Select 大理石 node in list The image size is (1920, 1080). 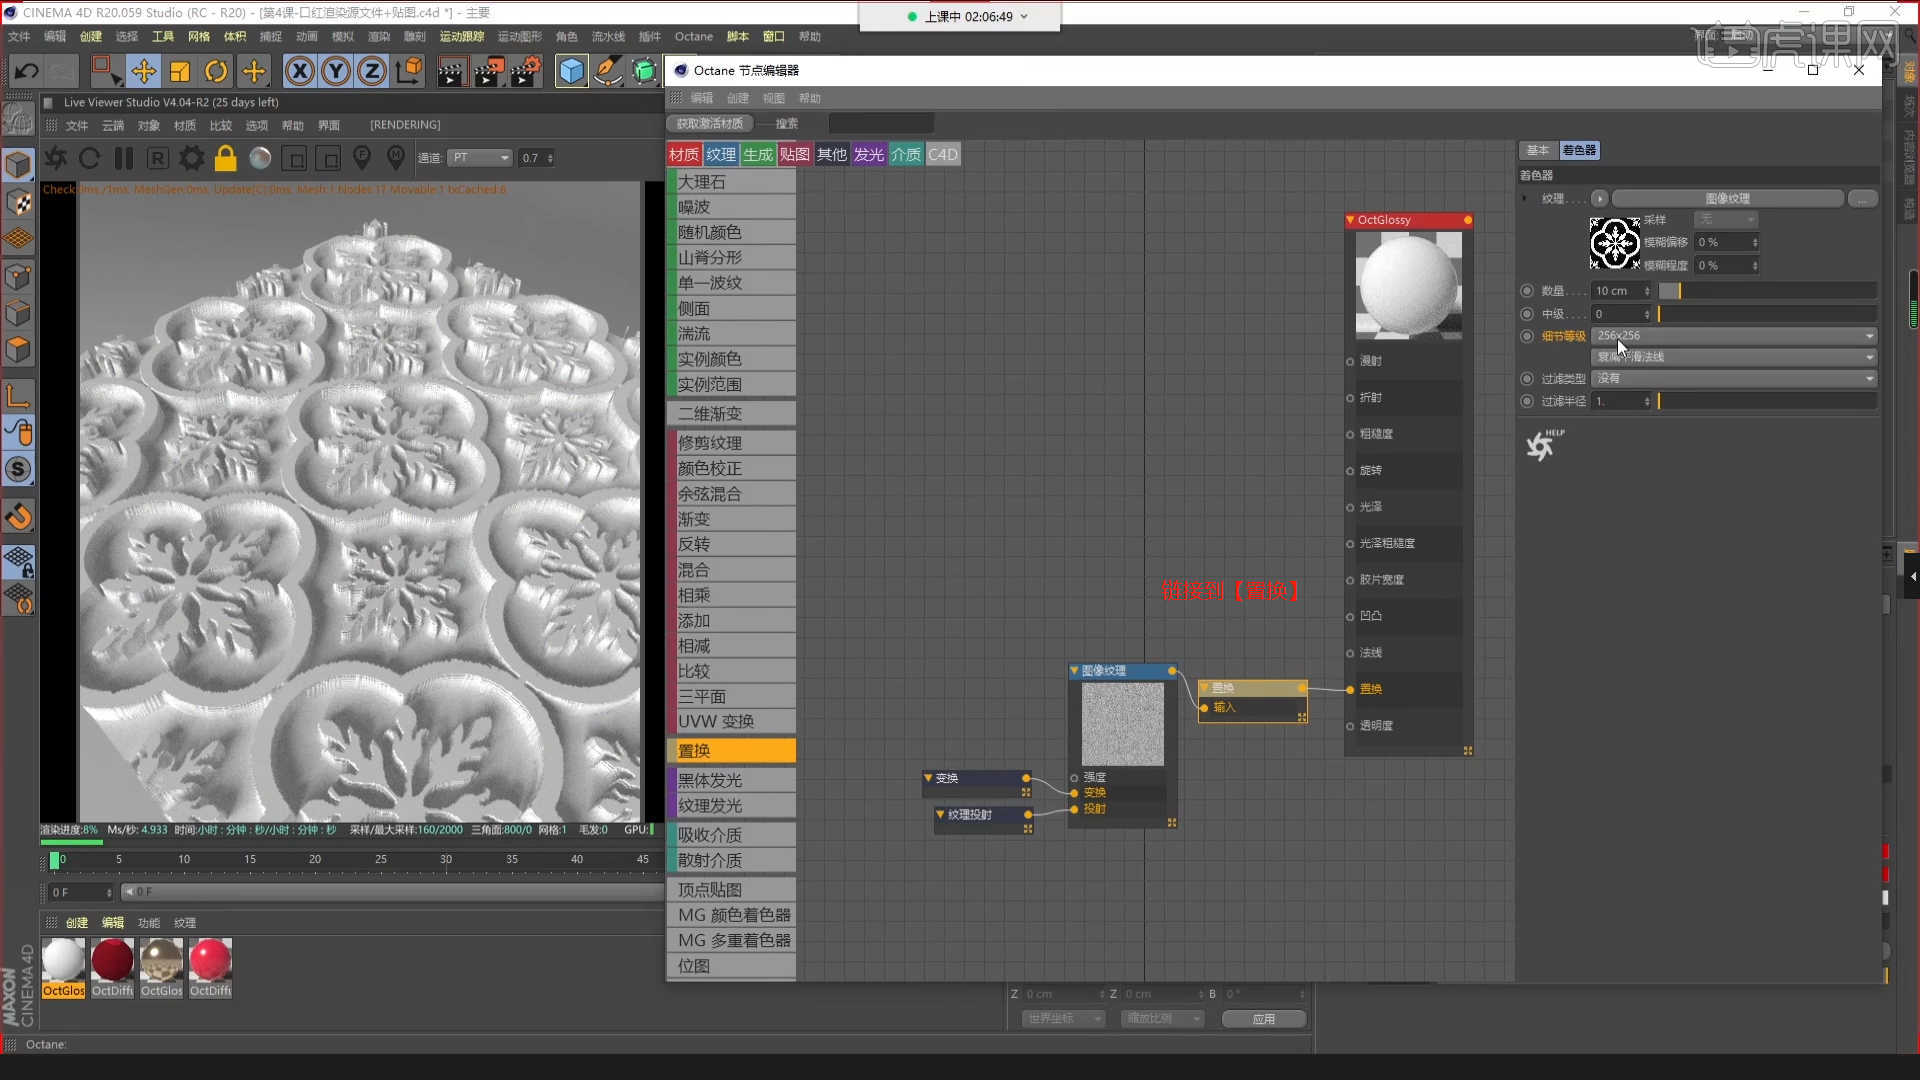click(x=732, y=182)
